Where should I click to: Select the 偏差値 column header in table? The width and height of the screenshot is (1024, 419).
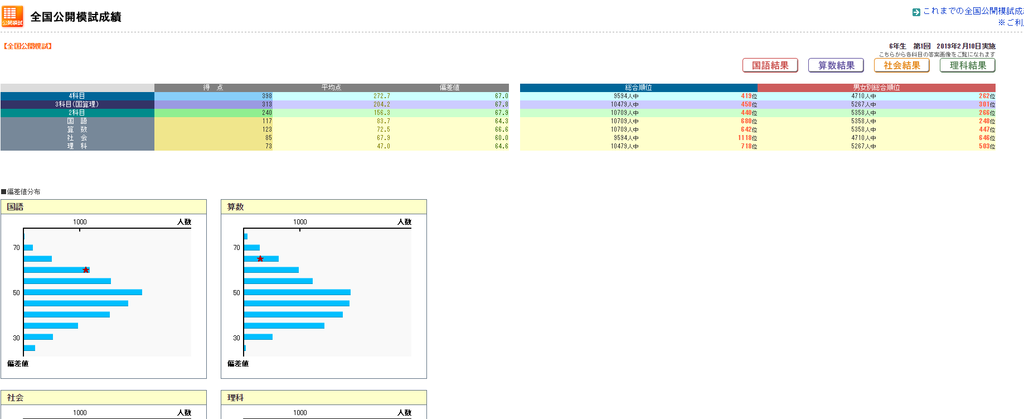pyautogui.click(x=450, y=87)
